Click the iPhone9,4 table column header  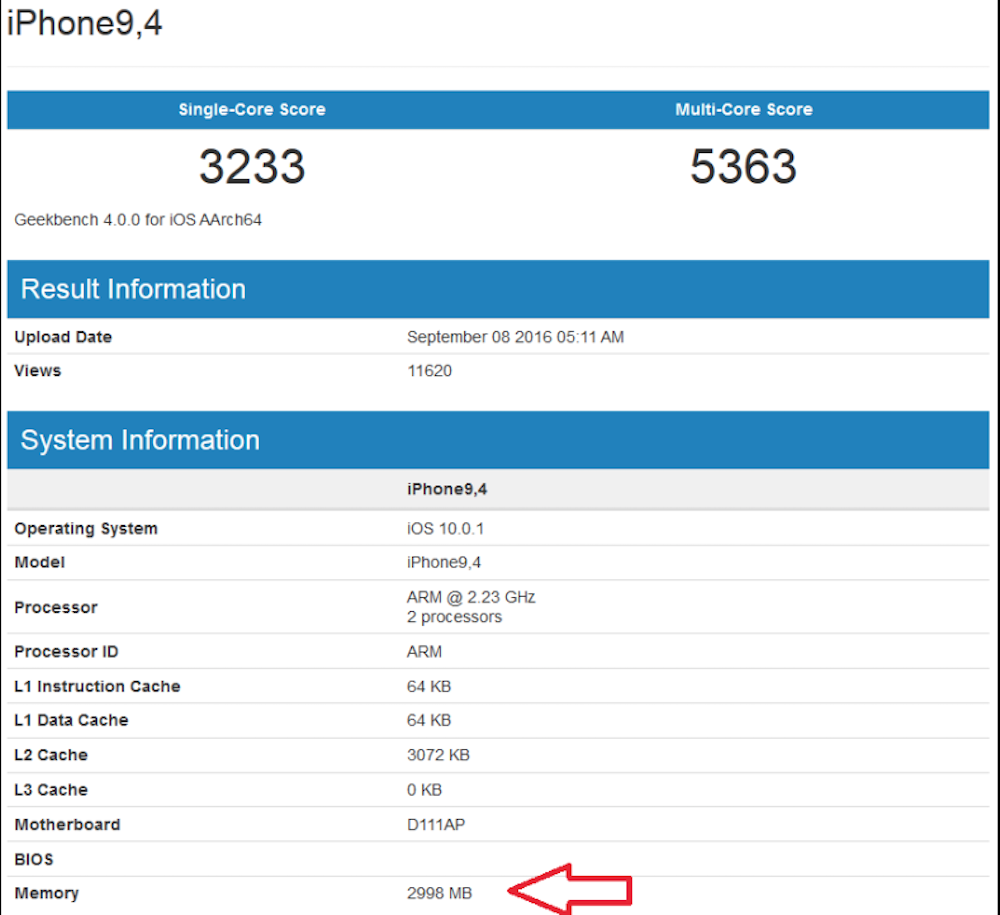(446, 489)
